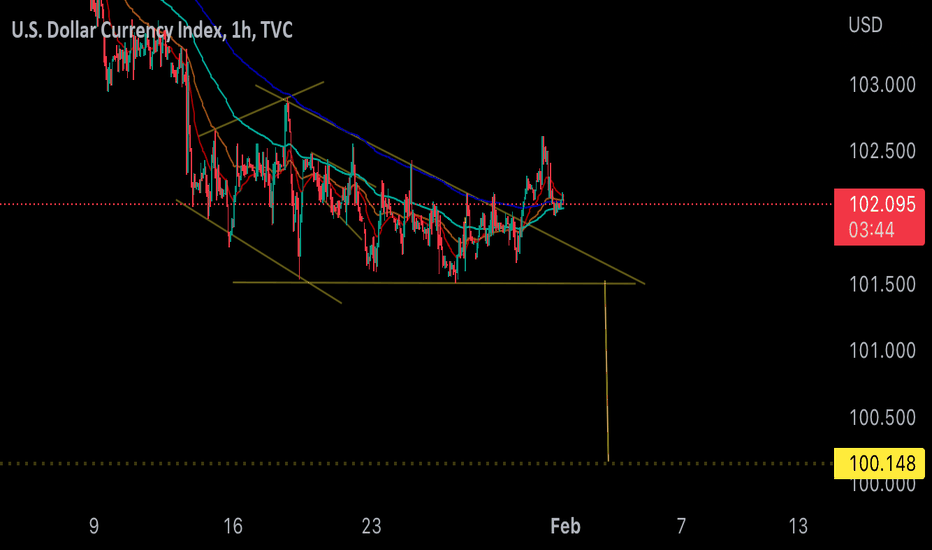Click the Feb date label on time axis
The width and height of the screenshot is (932, 550).
tap(565, 526)
